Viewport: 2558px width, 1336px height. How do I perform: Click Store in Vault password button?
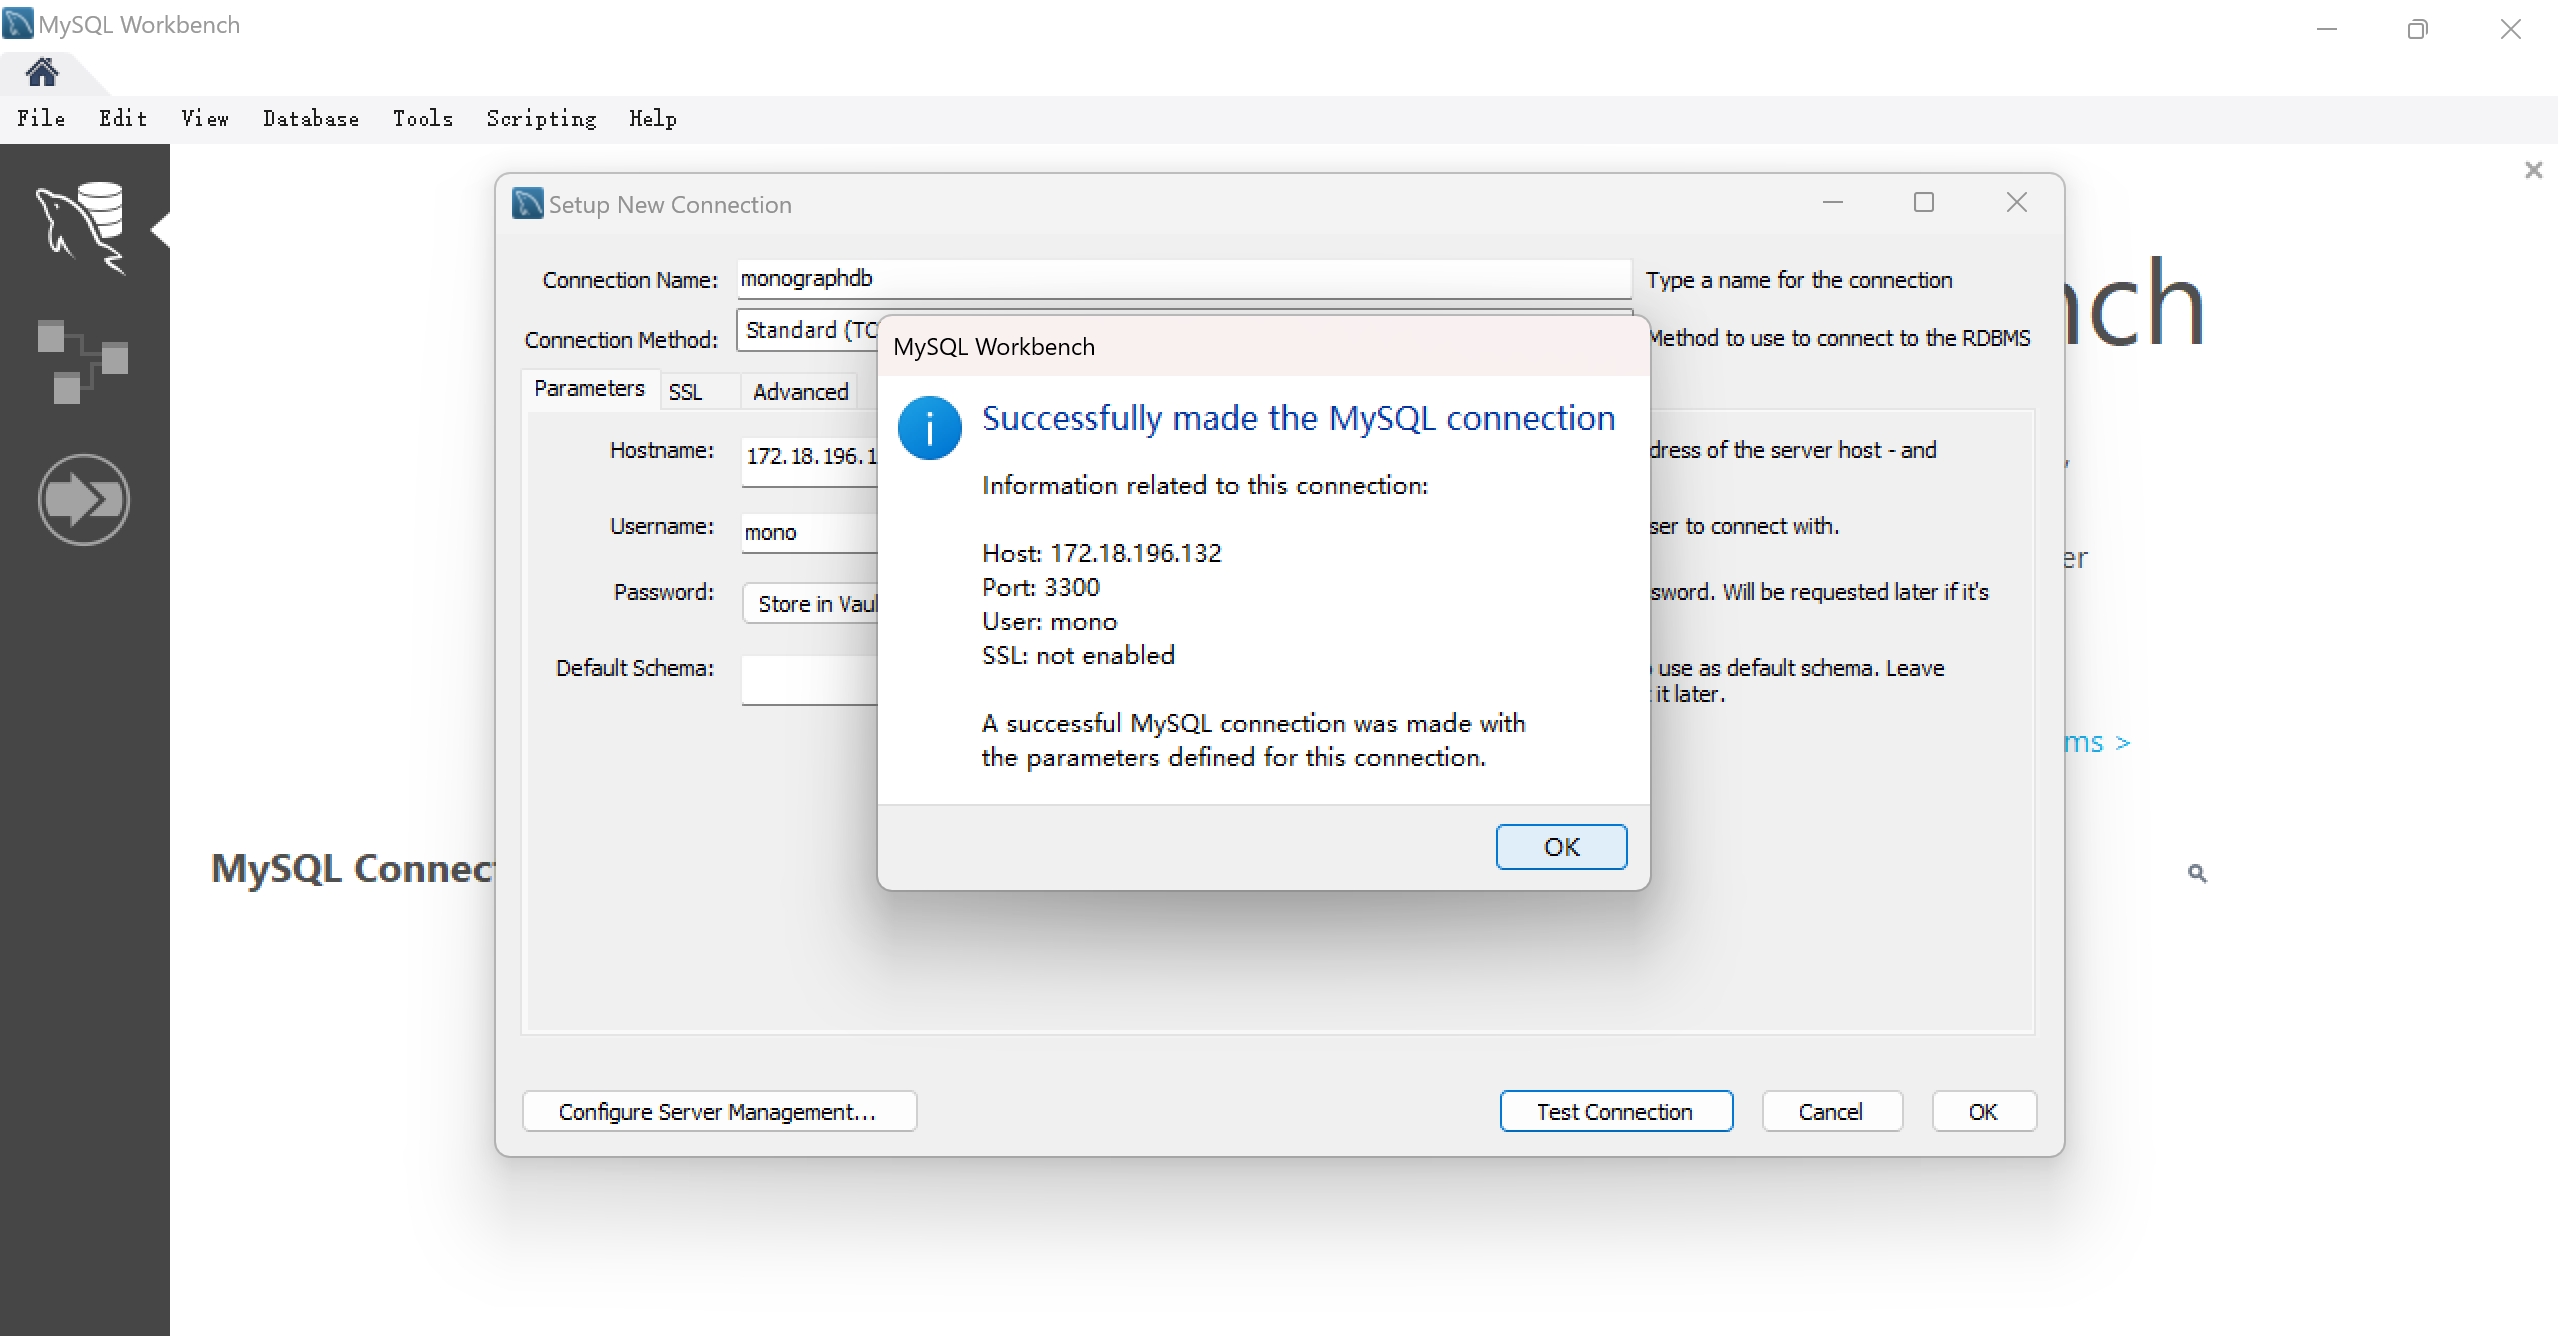pyautogui.click(x=811, y=603)
